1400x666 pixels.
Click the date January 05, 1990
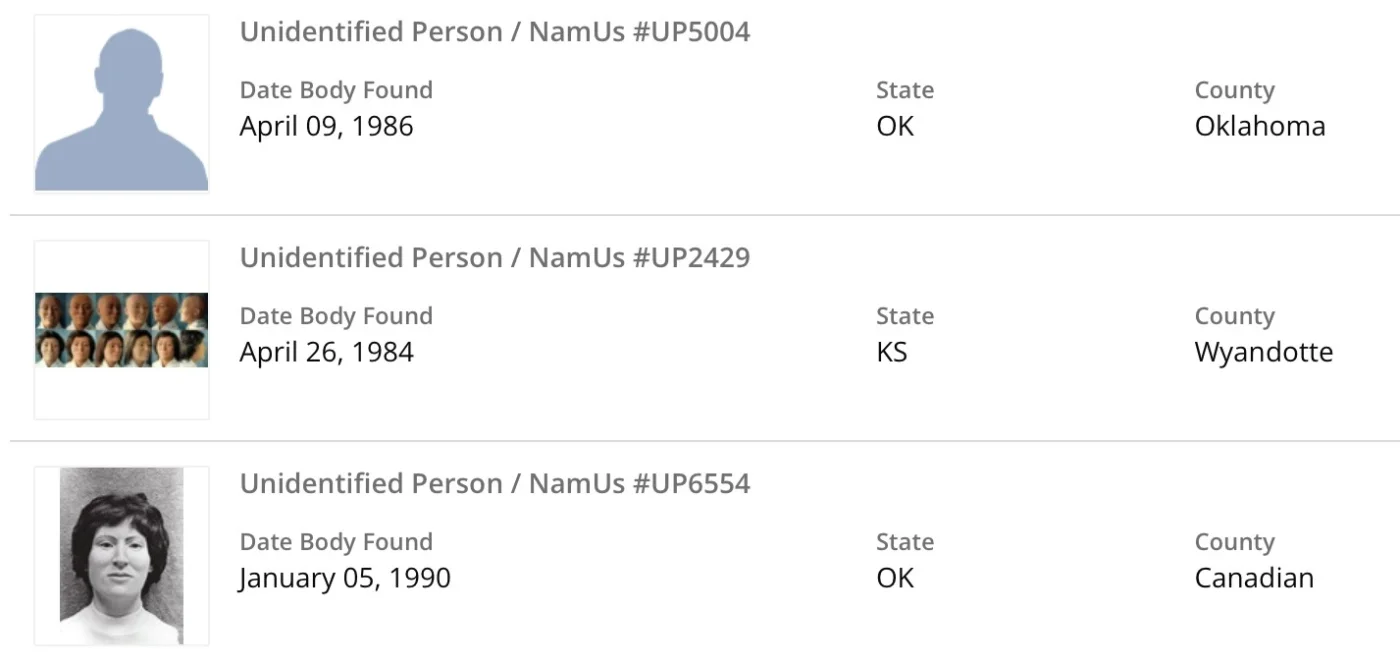(x=344, y=578)
